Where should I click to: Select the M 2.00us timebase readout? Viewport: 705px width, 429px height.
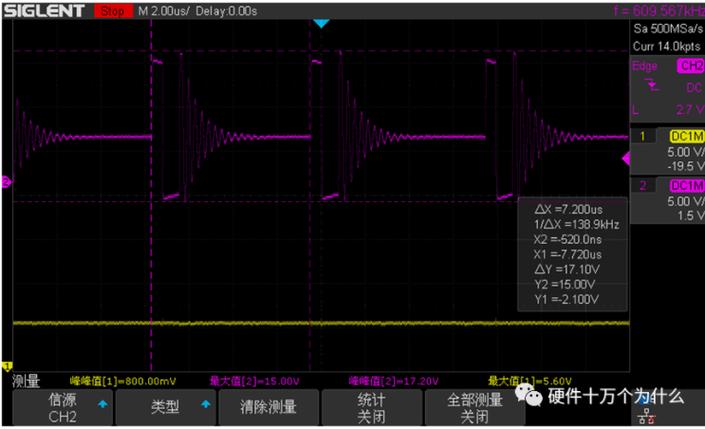[164, 11]
